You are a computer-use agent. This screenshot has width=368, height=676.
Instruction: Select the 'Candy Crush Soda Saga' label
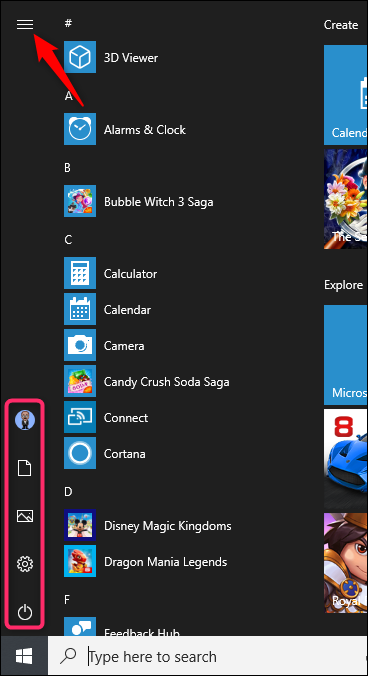(167, 382)
